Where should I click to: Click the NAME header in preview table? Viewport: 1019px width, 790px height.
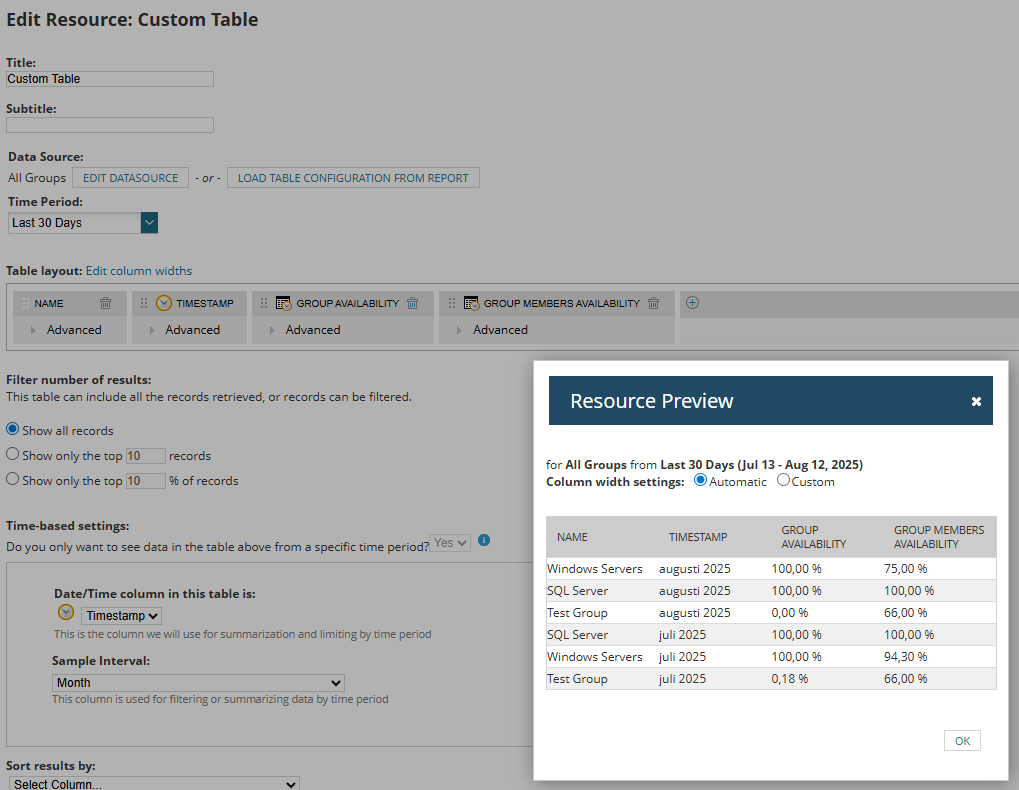[572, 537]
